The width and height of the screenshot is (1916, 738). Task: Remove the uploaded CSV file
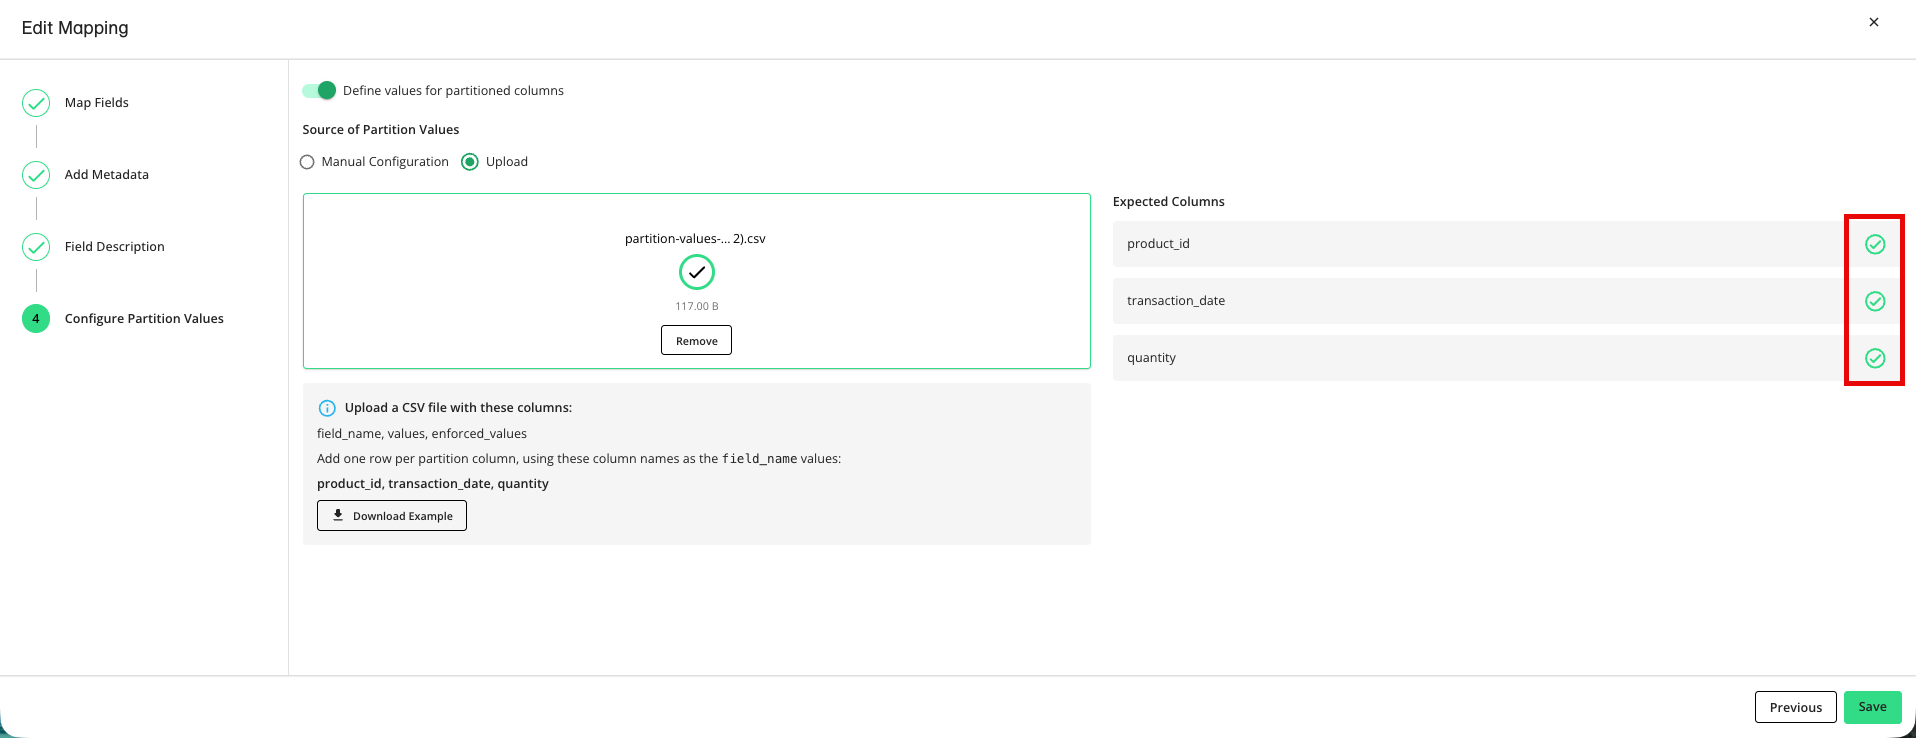[696, 340]
